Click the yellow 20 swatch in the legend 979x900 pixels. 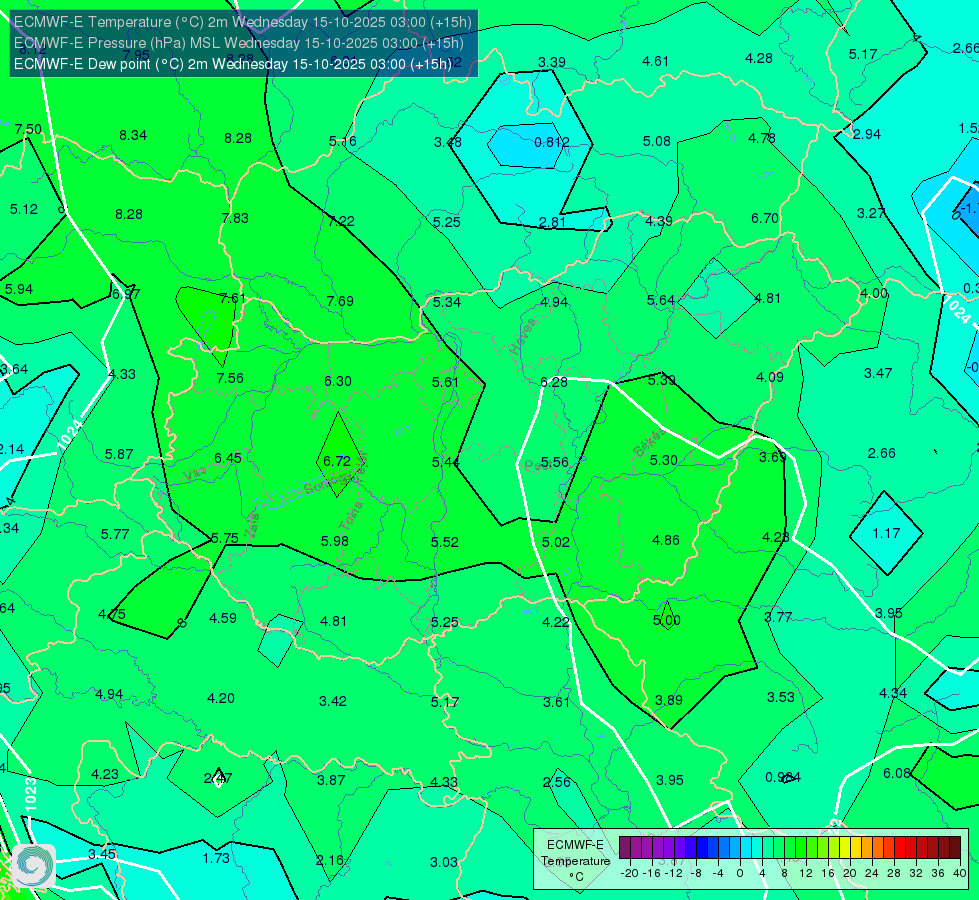[845, 847]
